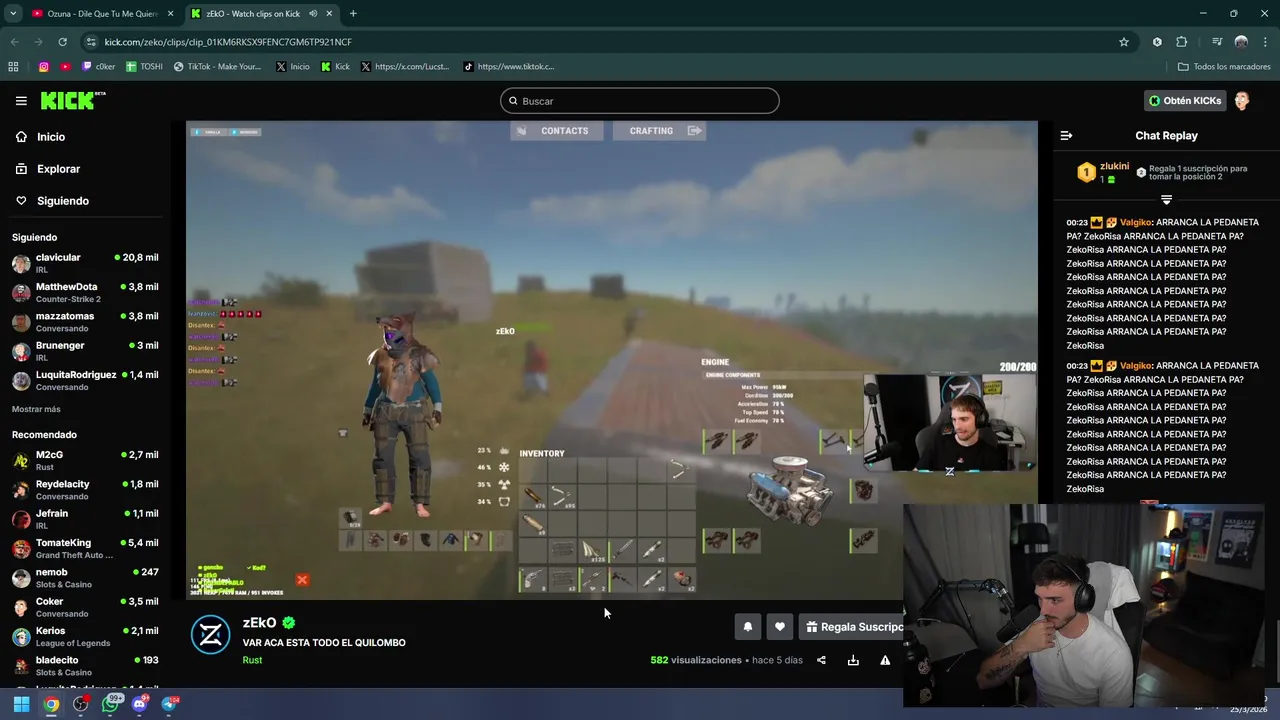The image size is (1280, 720).
Task: Open clavicular channel in Siguiendo list
Action: click(x=85, y=263)
